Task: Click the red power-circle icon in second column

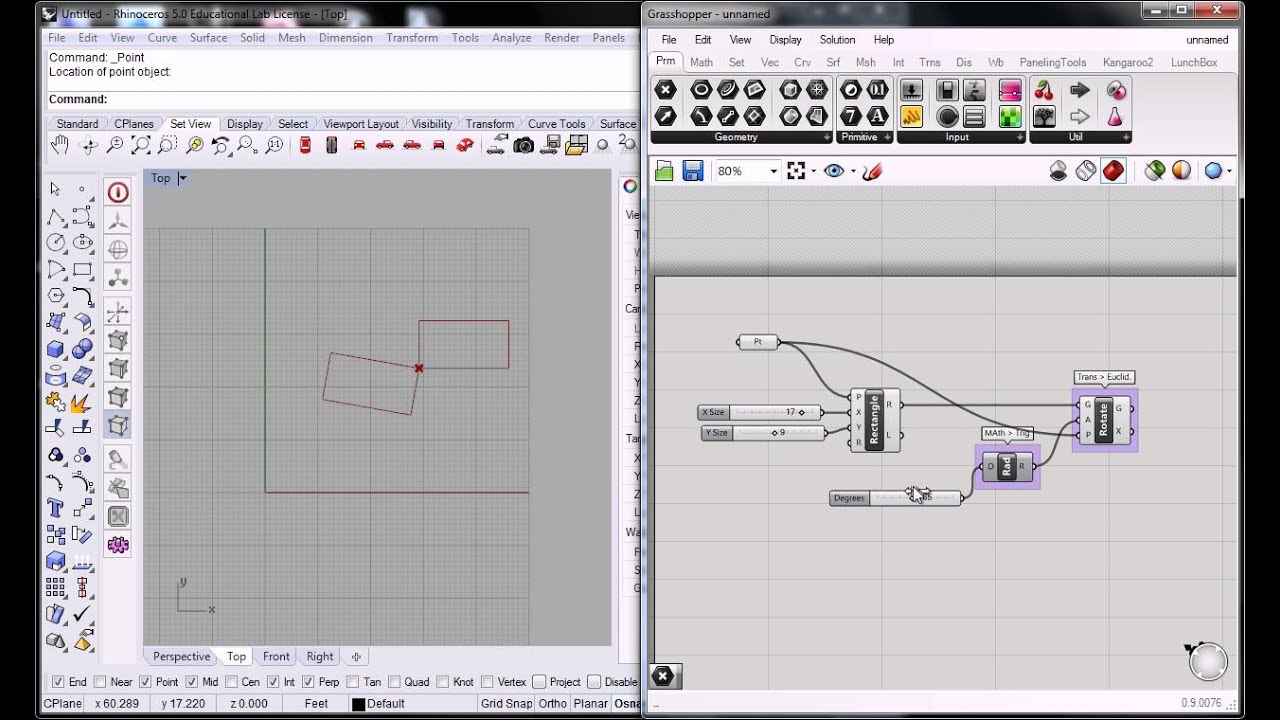Action: [x=118, y=193]
